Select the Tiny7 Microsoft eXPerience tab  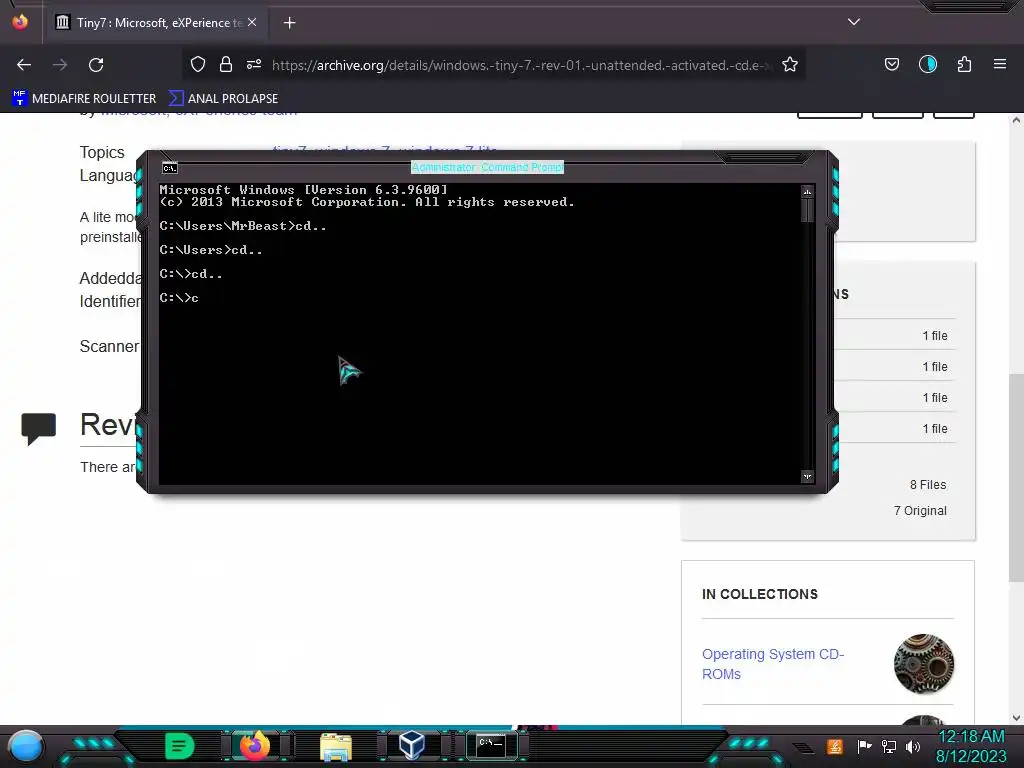pos(157,23)
